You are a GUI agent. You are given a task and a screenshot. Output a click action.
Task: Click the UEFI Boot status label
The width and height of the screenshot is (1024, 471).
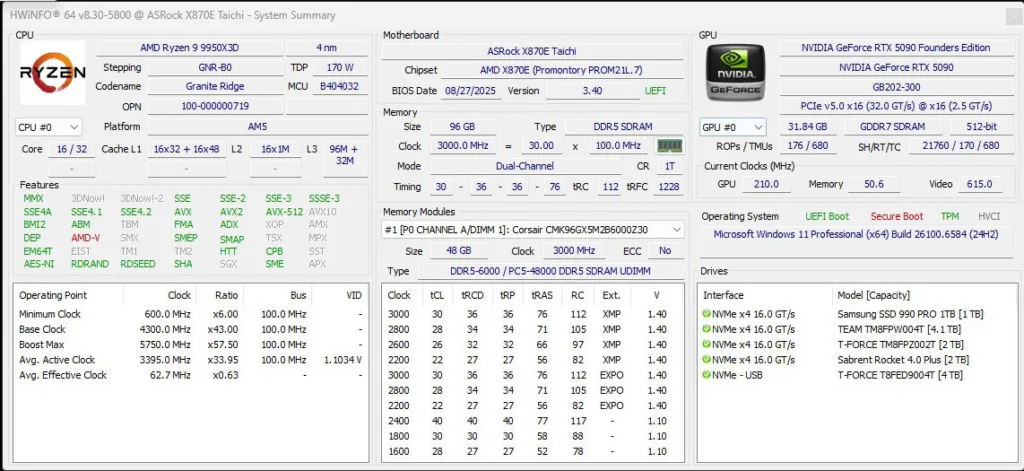[x=827, y=216]
